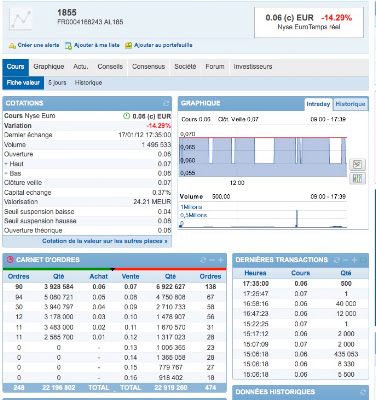Switch graph to Historique tab
The image size is (376, 400).
coord(350,104)
